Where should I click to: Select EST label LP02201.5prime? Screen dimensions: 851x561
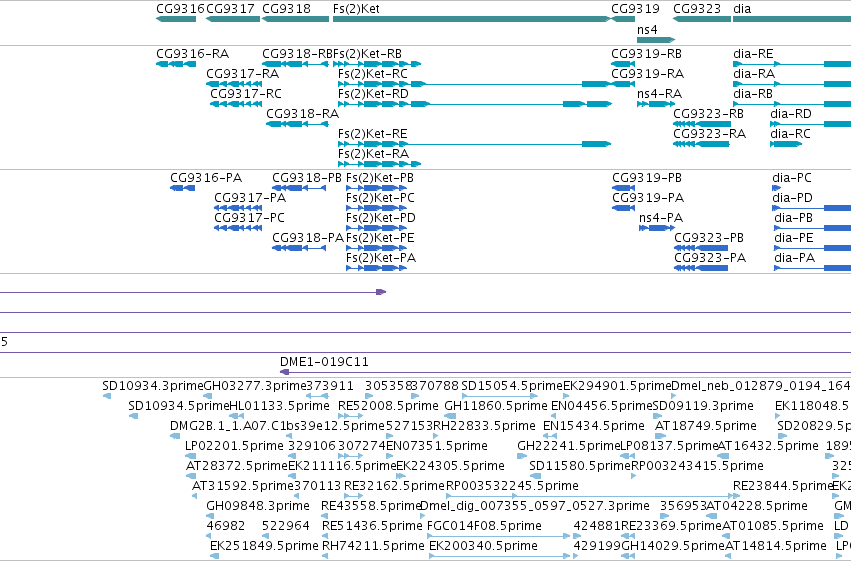tap(234, 446)
